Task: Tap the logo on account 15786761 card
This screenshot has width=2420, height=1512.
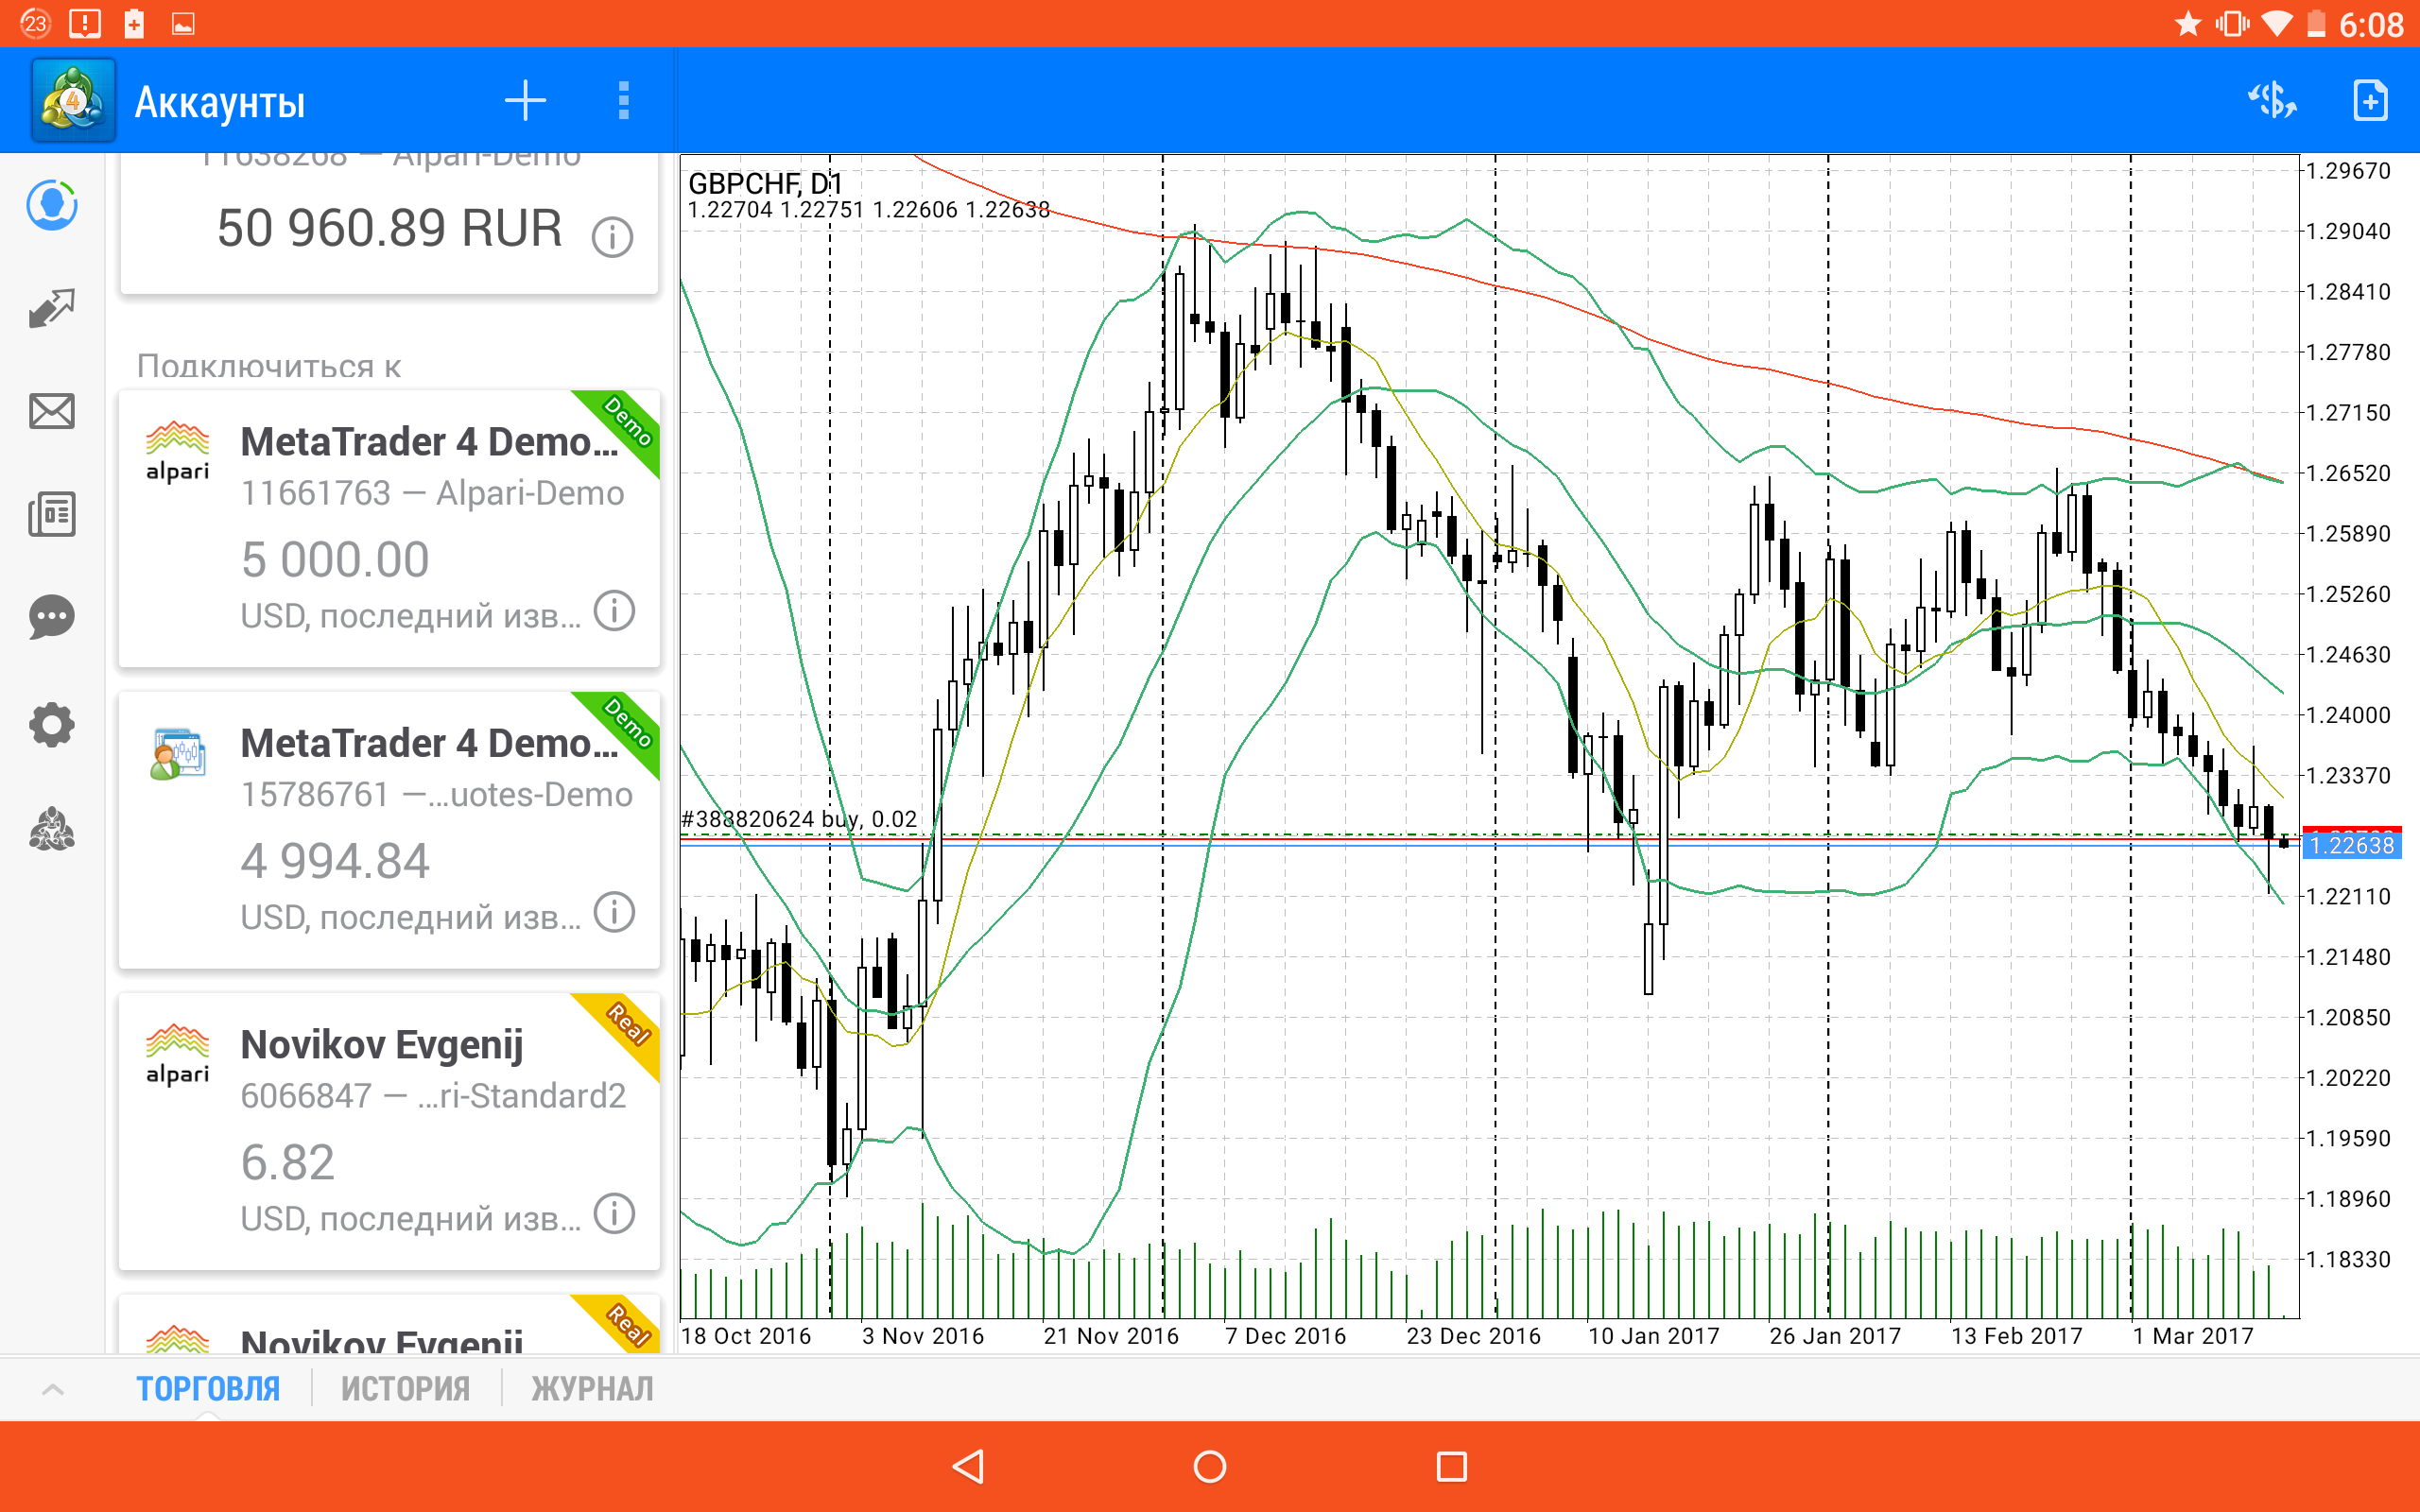Action: (178, 754)
